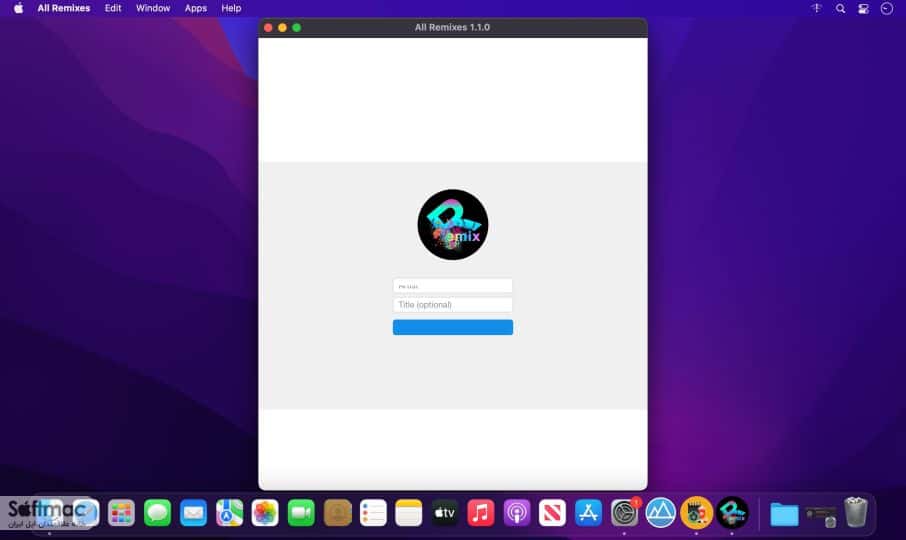
Task: Open Maps from the dock
Action: click(229, 513)
